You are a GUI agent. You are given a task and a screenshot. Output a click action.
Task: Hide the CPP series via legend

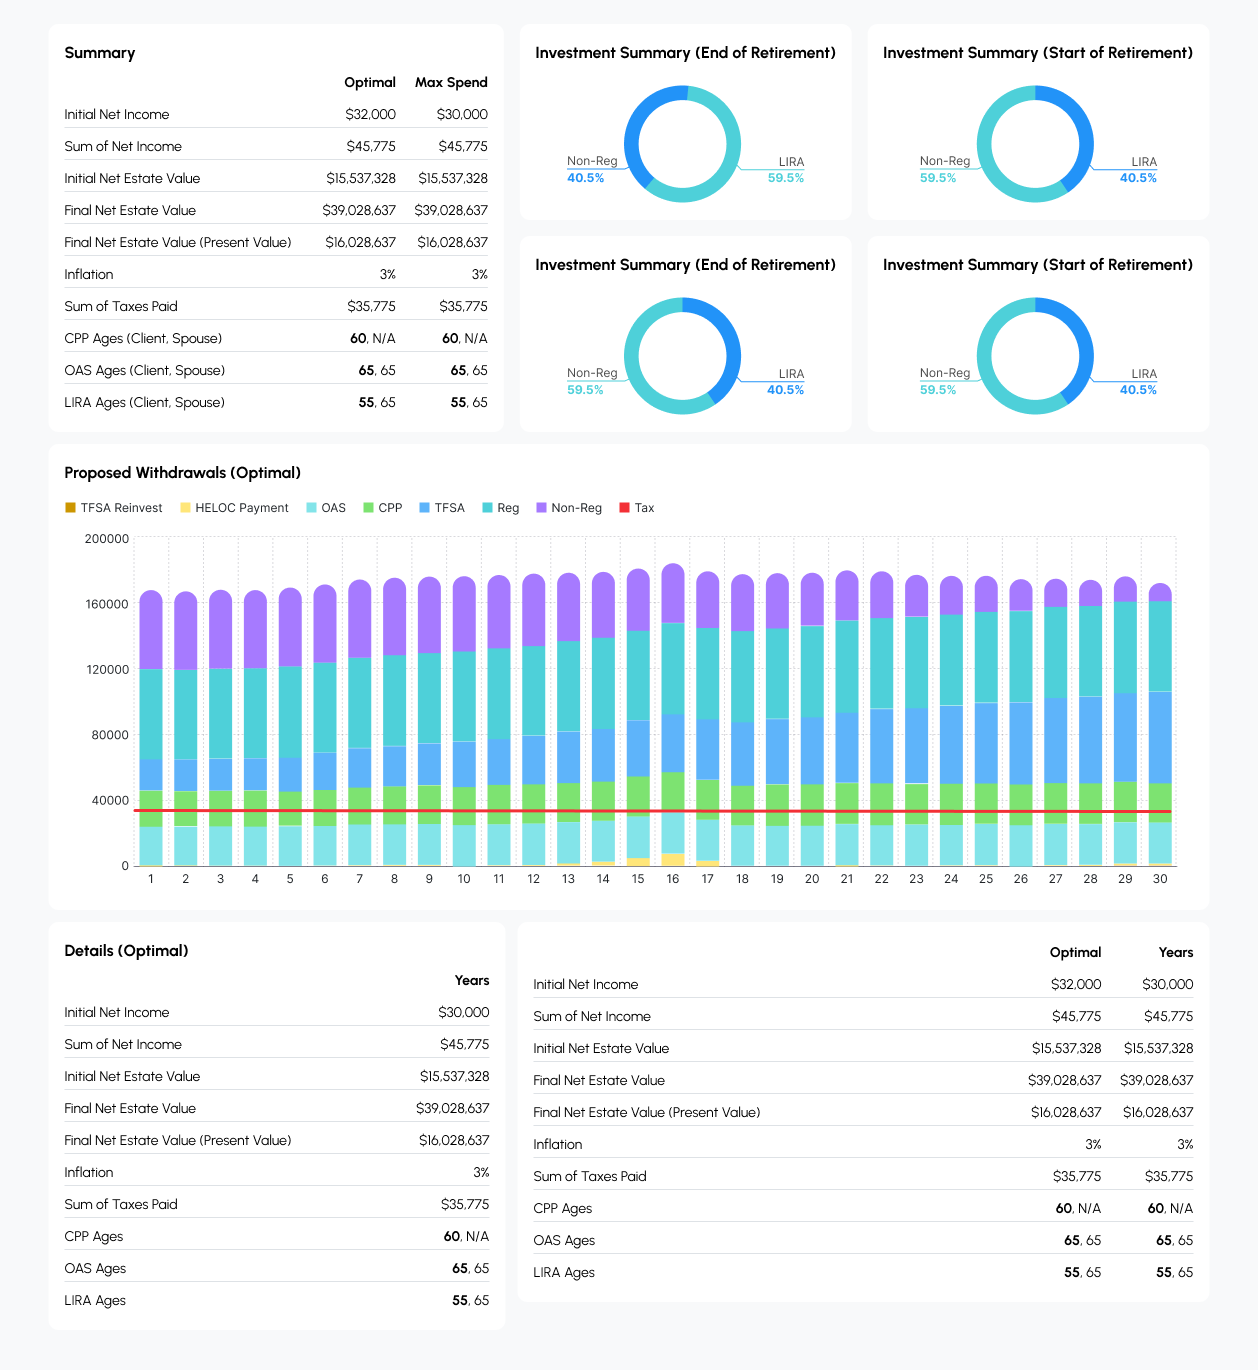coord(383,508)
